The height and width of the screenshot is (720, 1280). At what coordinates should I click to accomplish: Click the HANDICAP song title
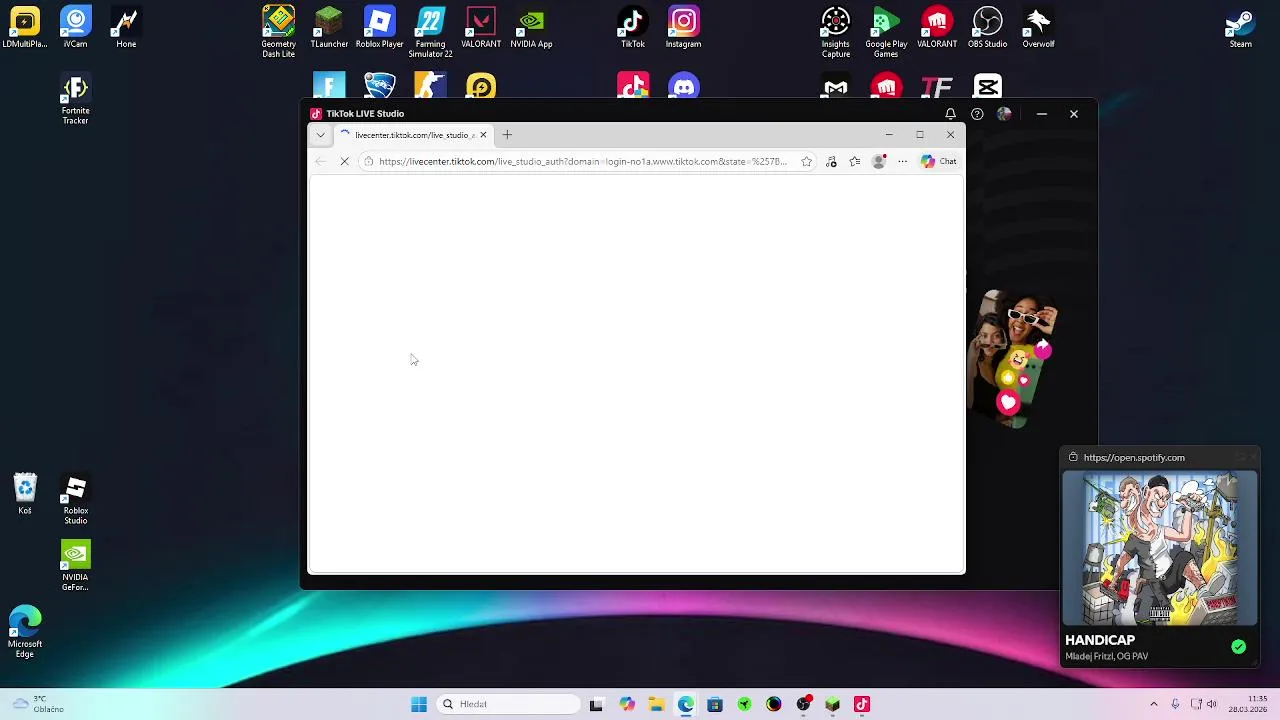(1100, 640)
